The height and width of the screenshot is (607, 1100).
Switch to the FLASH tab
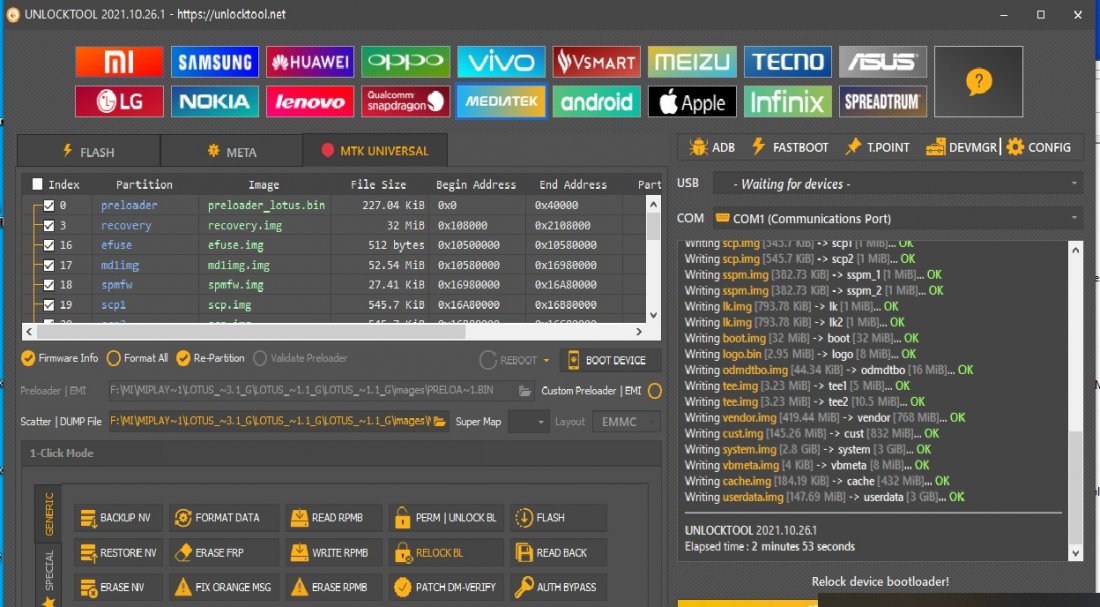[89, 152]
